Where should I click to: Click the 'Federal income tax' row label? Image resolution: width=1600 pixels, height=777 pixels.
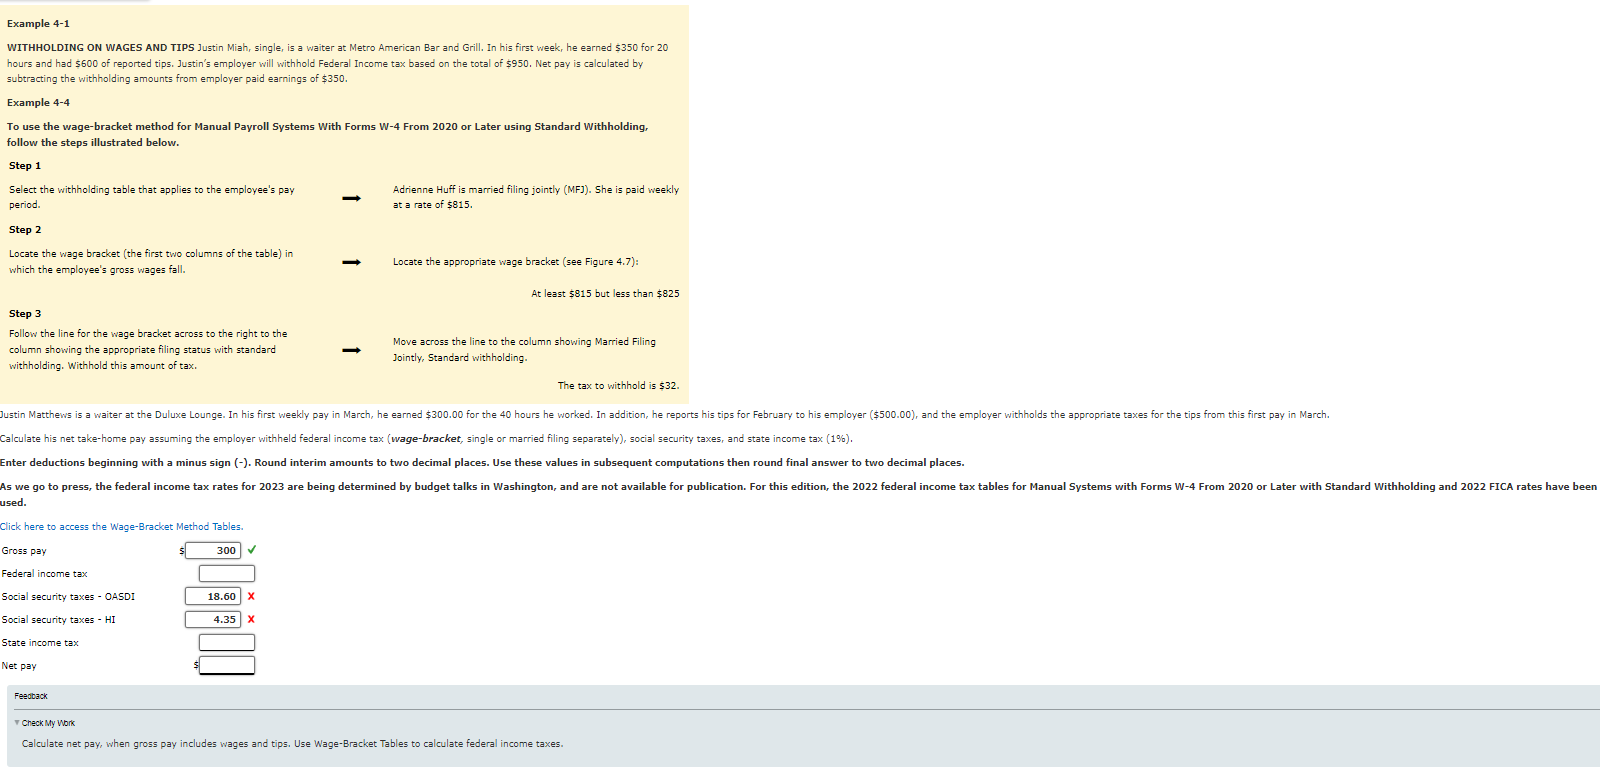coord(44,574)
